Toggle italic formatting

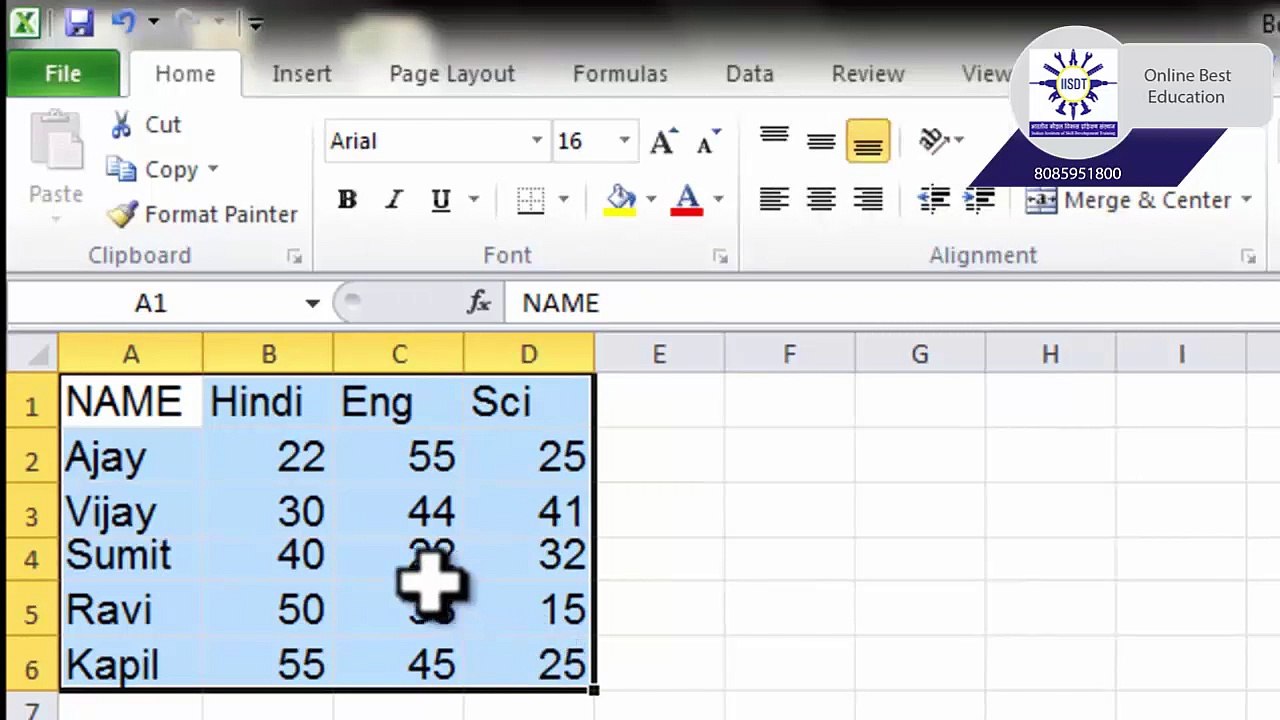tap(394, 200)
